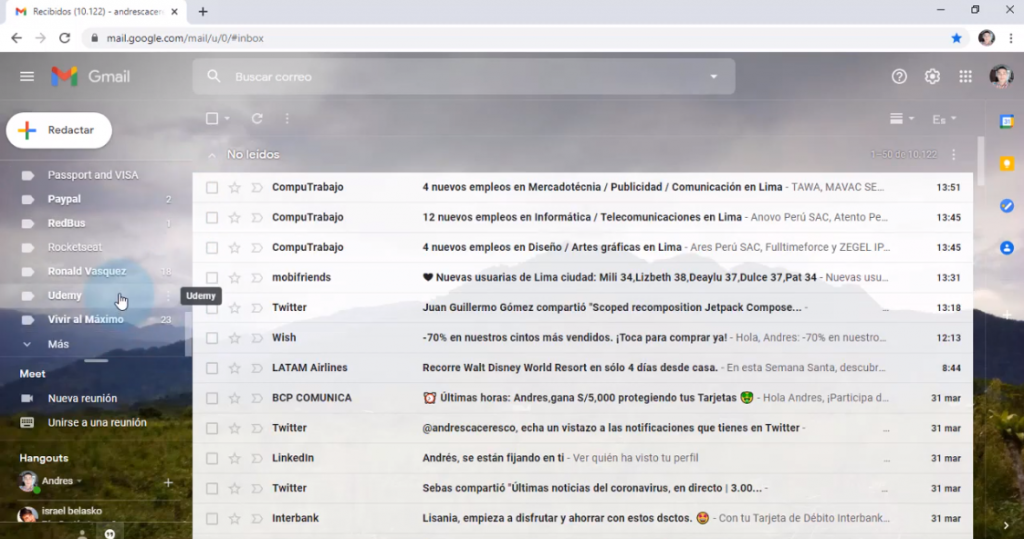This screenshot has width=1024, height=539.
Task: Open Google Calendar side panel icon
Action: (x=1006, y=122)
